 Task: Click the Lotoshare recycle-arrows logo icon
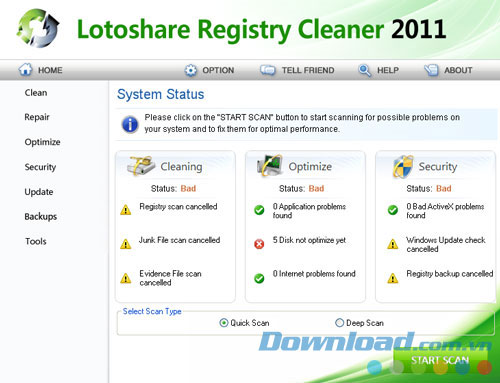38,29
